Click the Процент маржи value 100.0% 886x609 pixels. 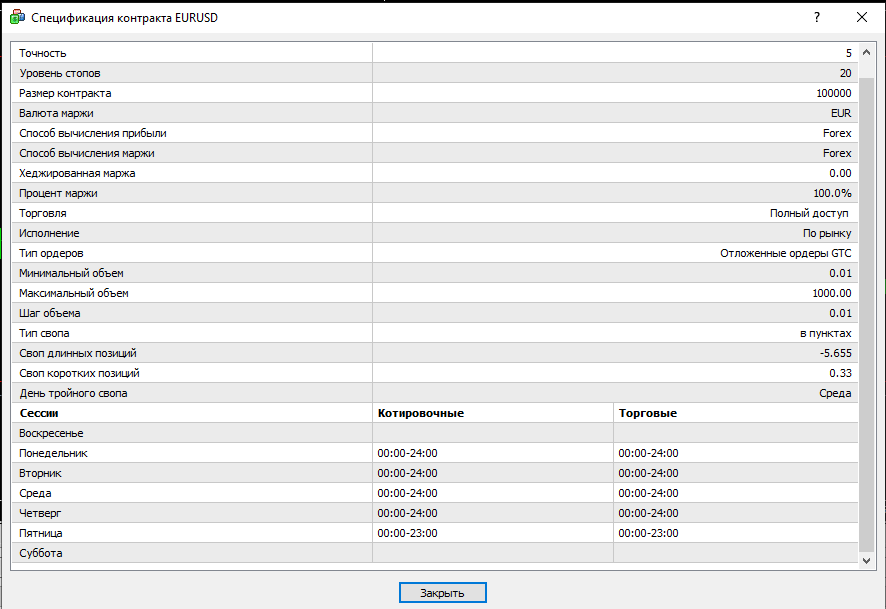pyautogui.click(x=832, y=193)
